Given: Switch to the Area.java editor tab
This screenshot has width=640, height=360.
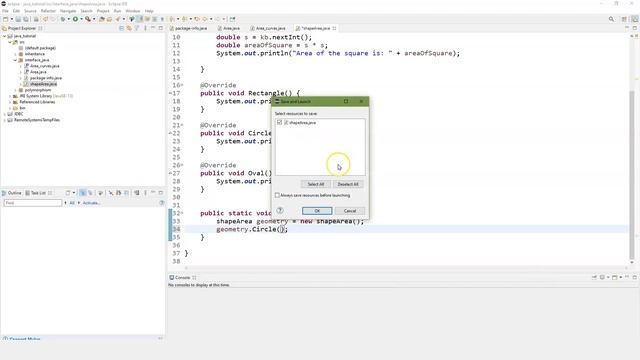Looking at the screenshot, I should click(x=229, y=28).
